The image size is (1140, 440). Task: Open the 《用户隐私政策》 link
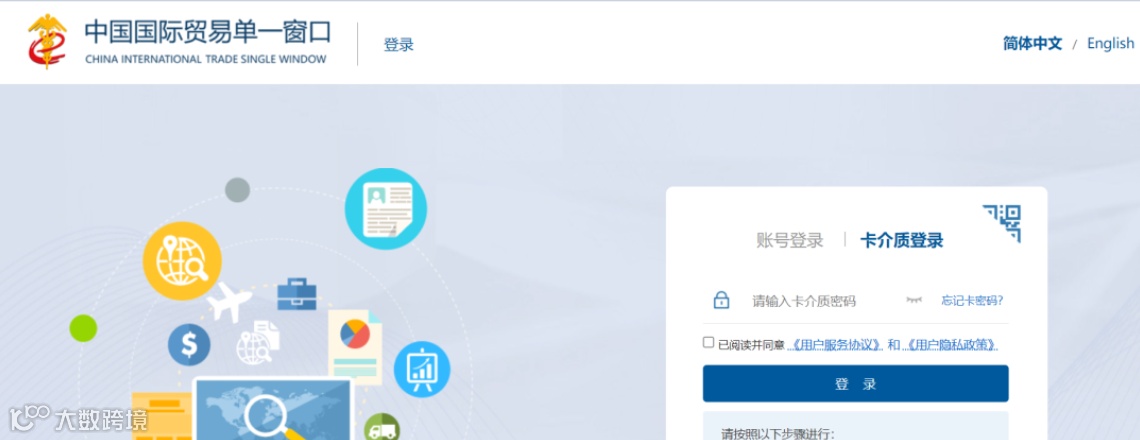point(950,345)
